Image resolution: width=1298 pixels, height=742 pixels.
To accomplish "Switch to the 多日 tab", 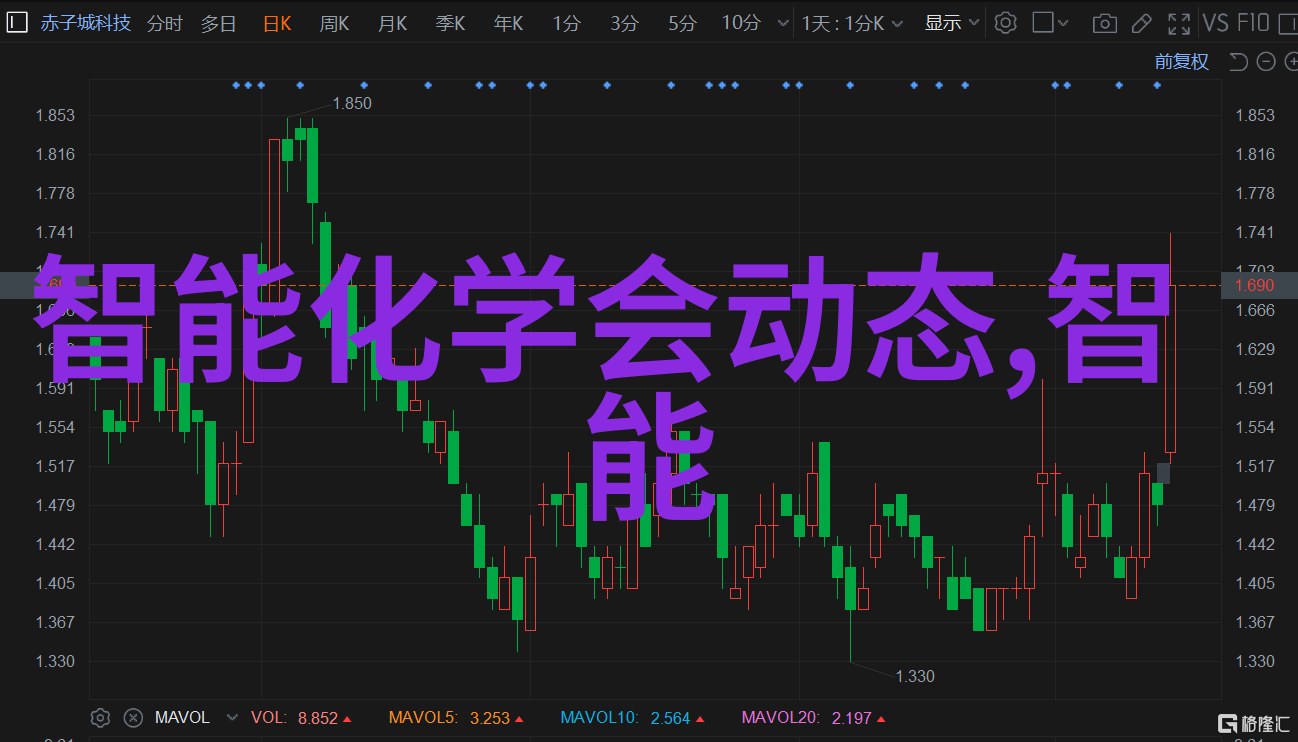I will click(x=218, y=23).
